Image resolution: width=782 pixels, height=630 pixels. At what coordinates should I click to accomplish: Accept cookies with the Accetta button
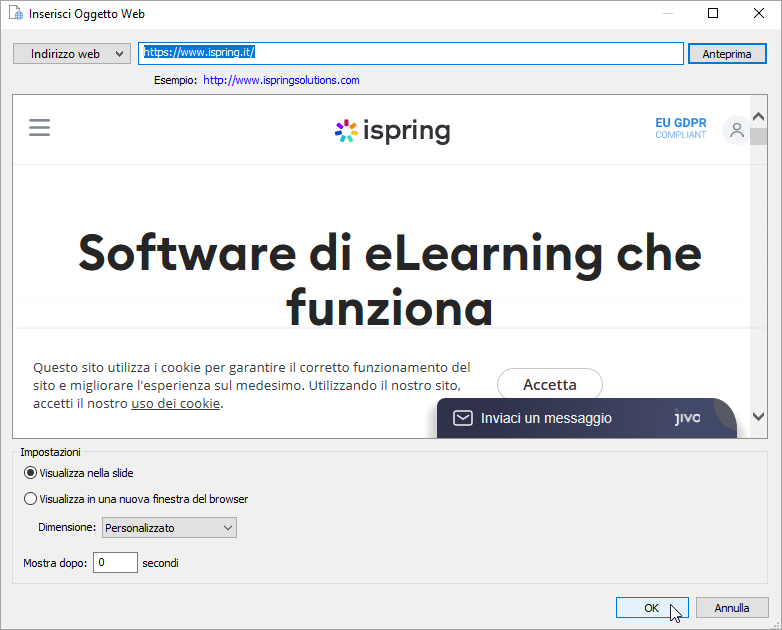[x=549, y=384]
